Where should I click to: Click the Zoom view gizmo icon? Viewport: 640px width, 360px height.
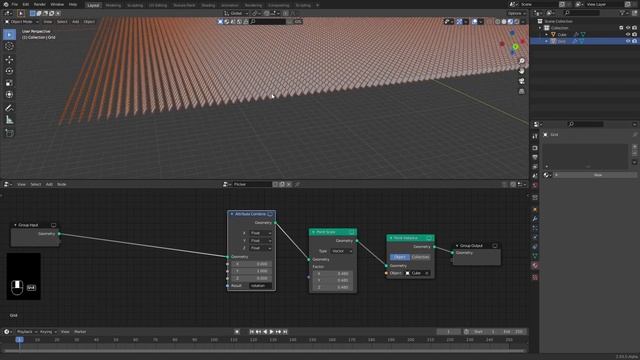[x=522, y=61]
